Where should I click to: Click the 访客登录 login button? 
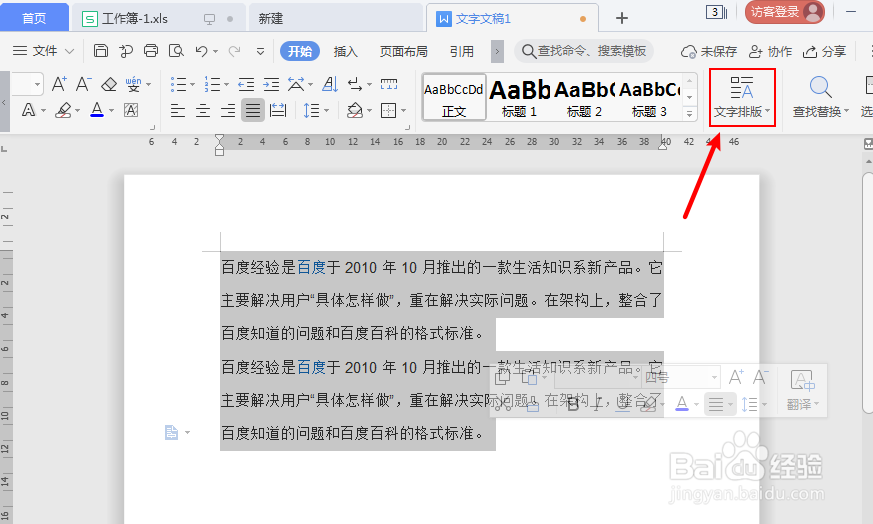(784, 12)
